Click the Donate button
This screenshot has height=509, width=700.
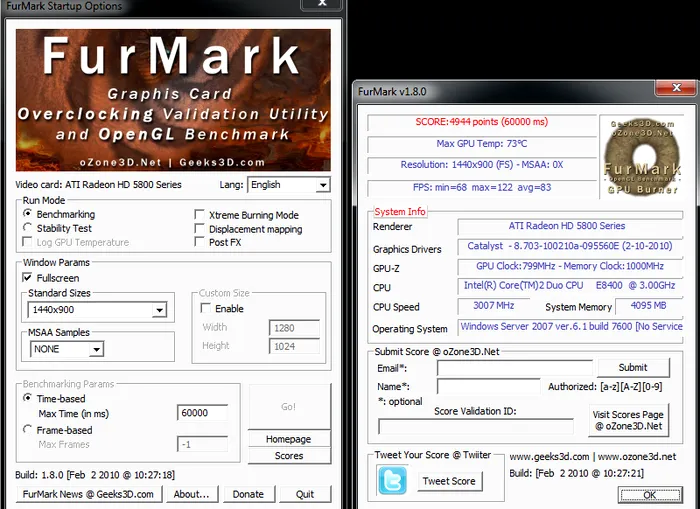[x=249, y=494]
